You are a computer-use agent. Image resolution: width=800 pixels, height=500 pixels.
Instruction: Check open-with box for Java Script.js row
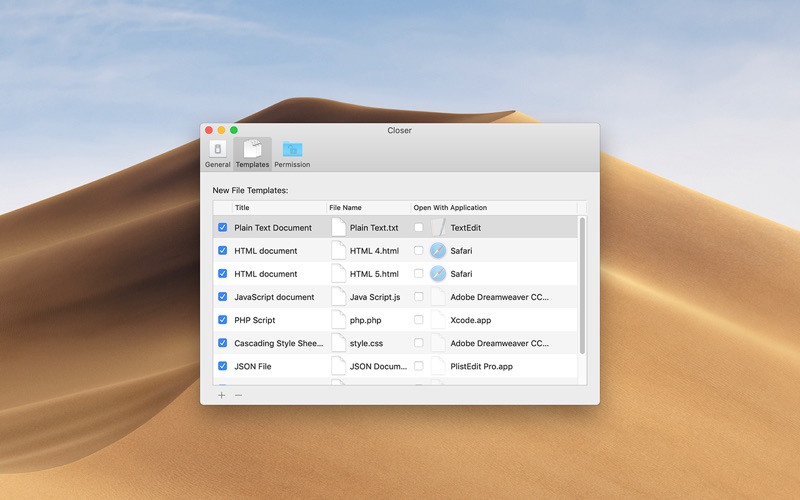pyautogui.click(x=418, y=296)
